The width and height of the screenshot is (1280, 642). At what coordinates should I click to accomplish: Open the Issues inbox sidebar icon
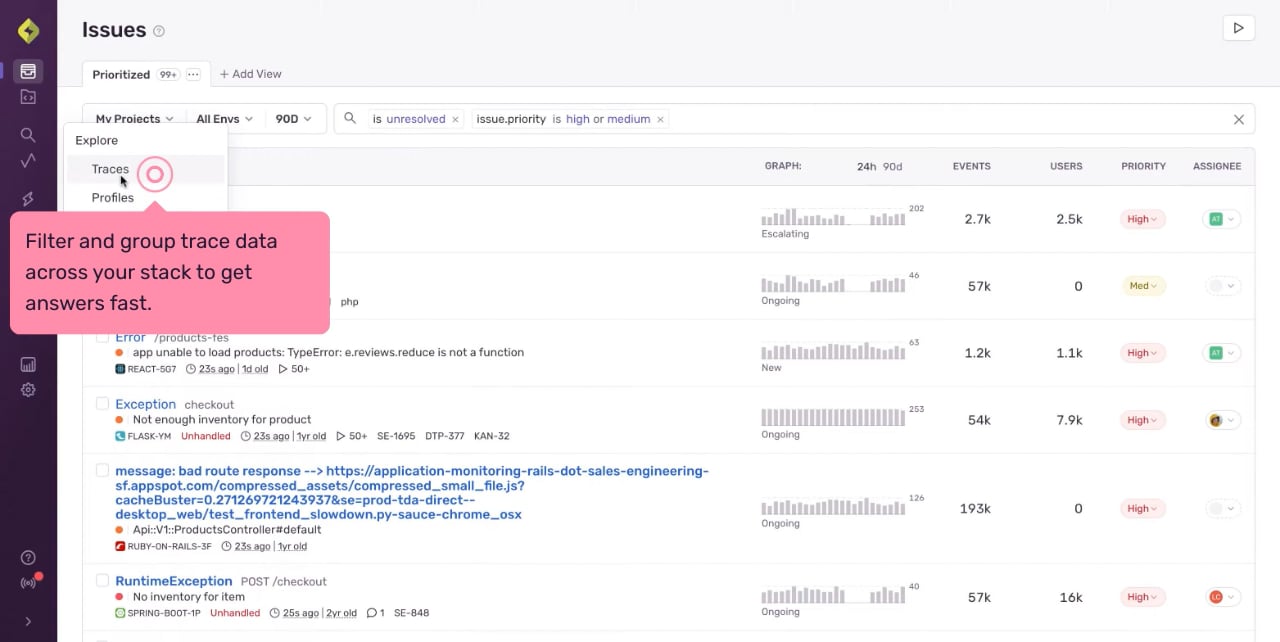click(x=28, y=71)
